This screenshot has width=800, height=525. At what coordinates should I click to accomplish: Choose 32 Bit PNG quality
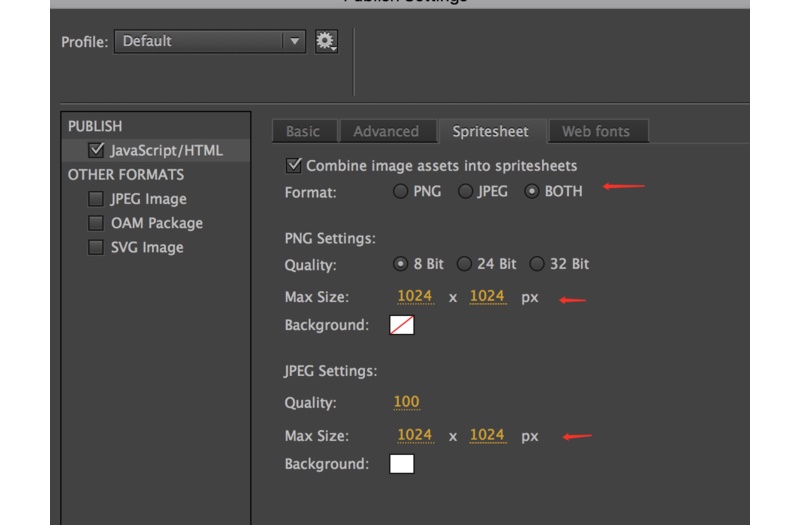(537, 264)
